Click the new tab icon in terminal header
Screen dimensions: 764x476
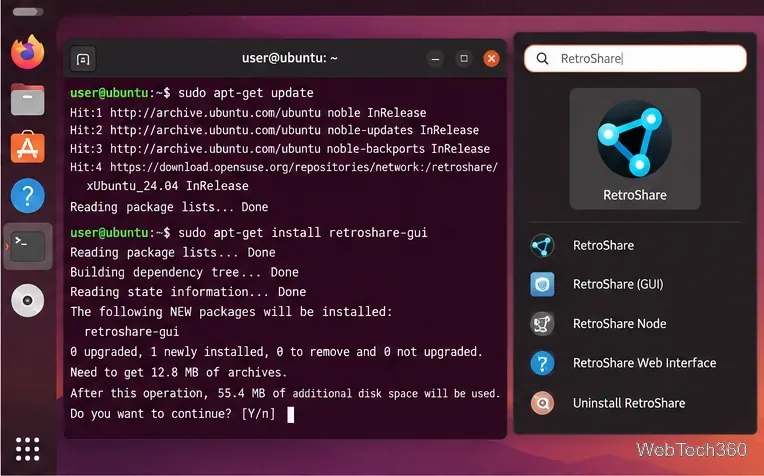click(x=83, y=59)
